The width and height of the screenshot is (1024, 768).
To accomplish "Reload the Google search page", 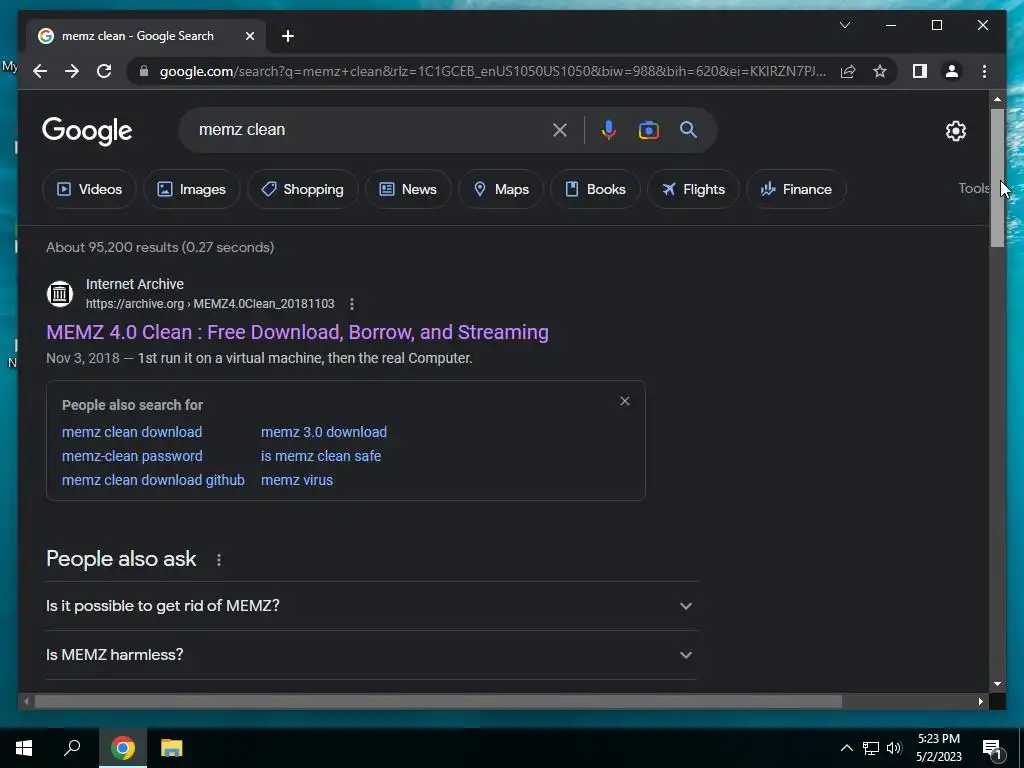I will (104, 71).
